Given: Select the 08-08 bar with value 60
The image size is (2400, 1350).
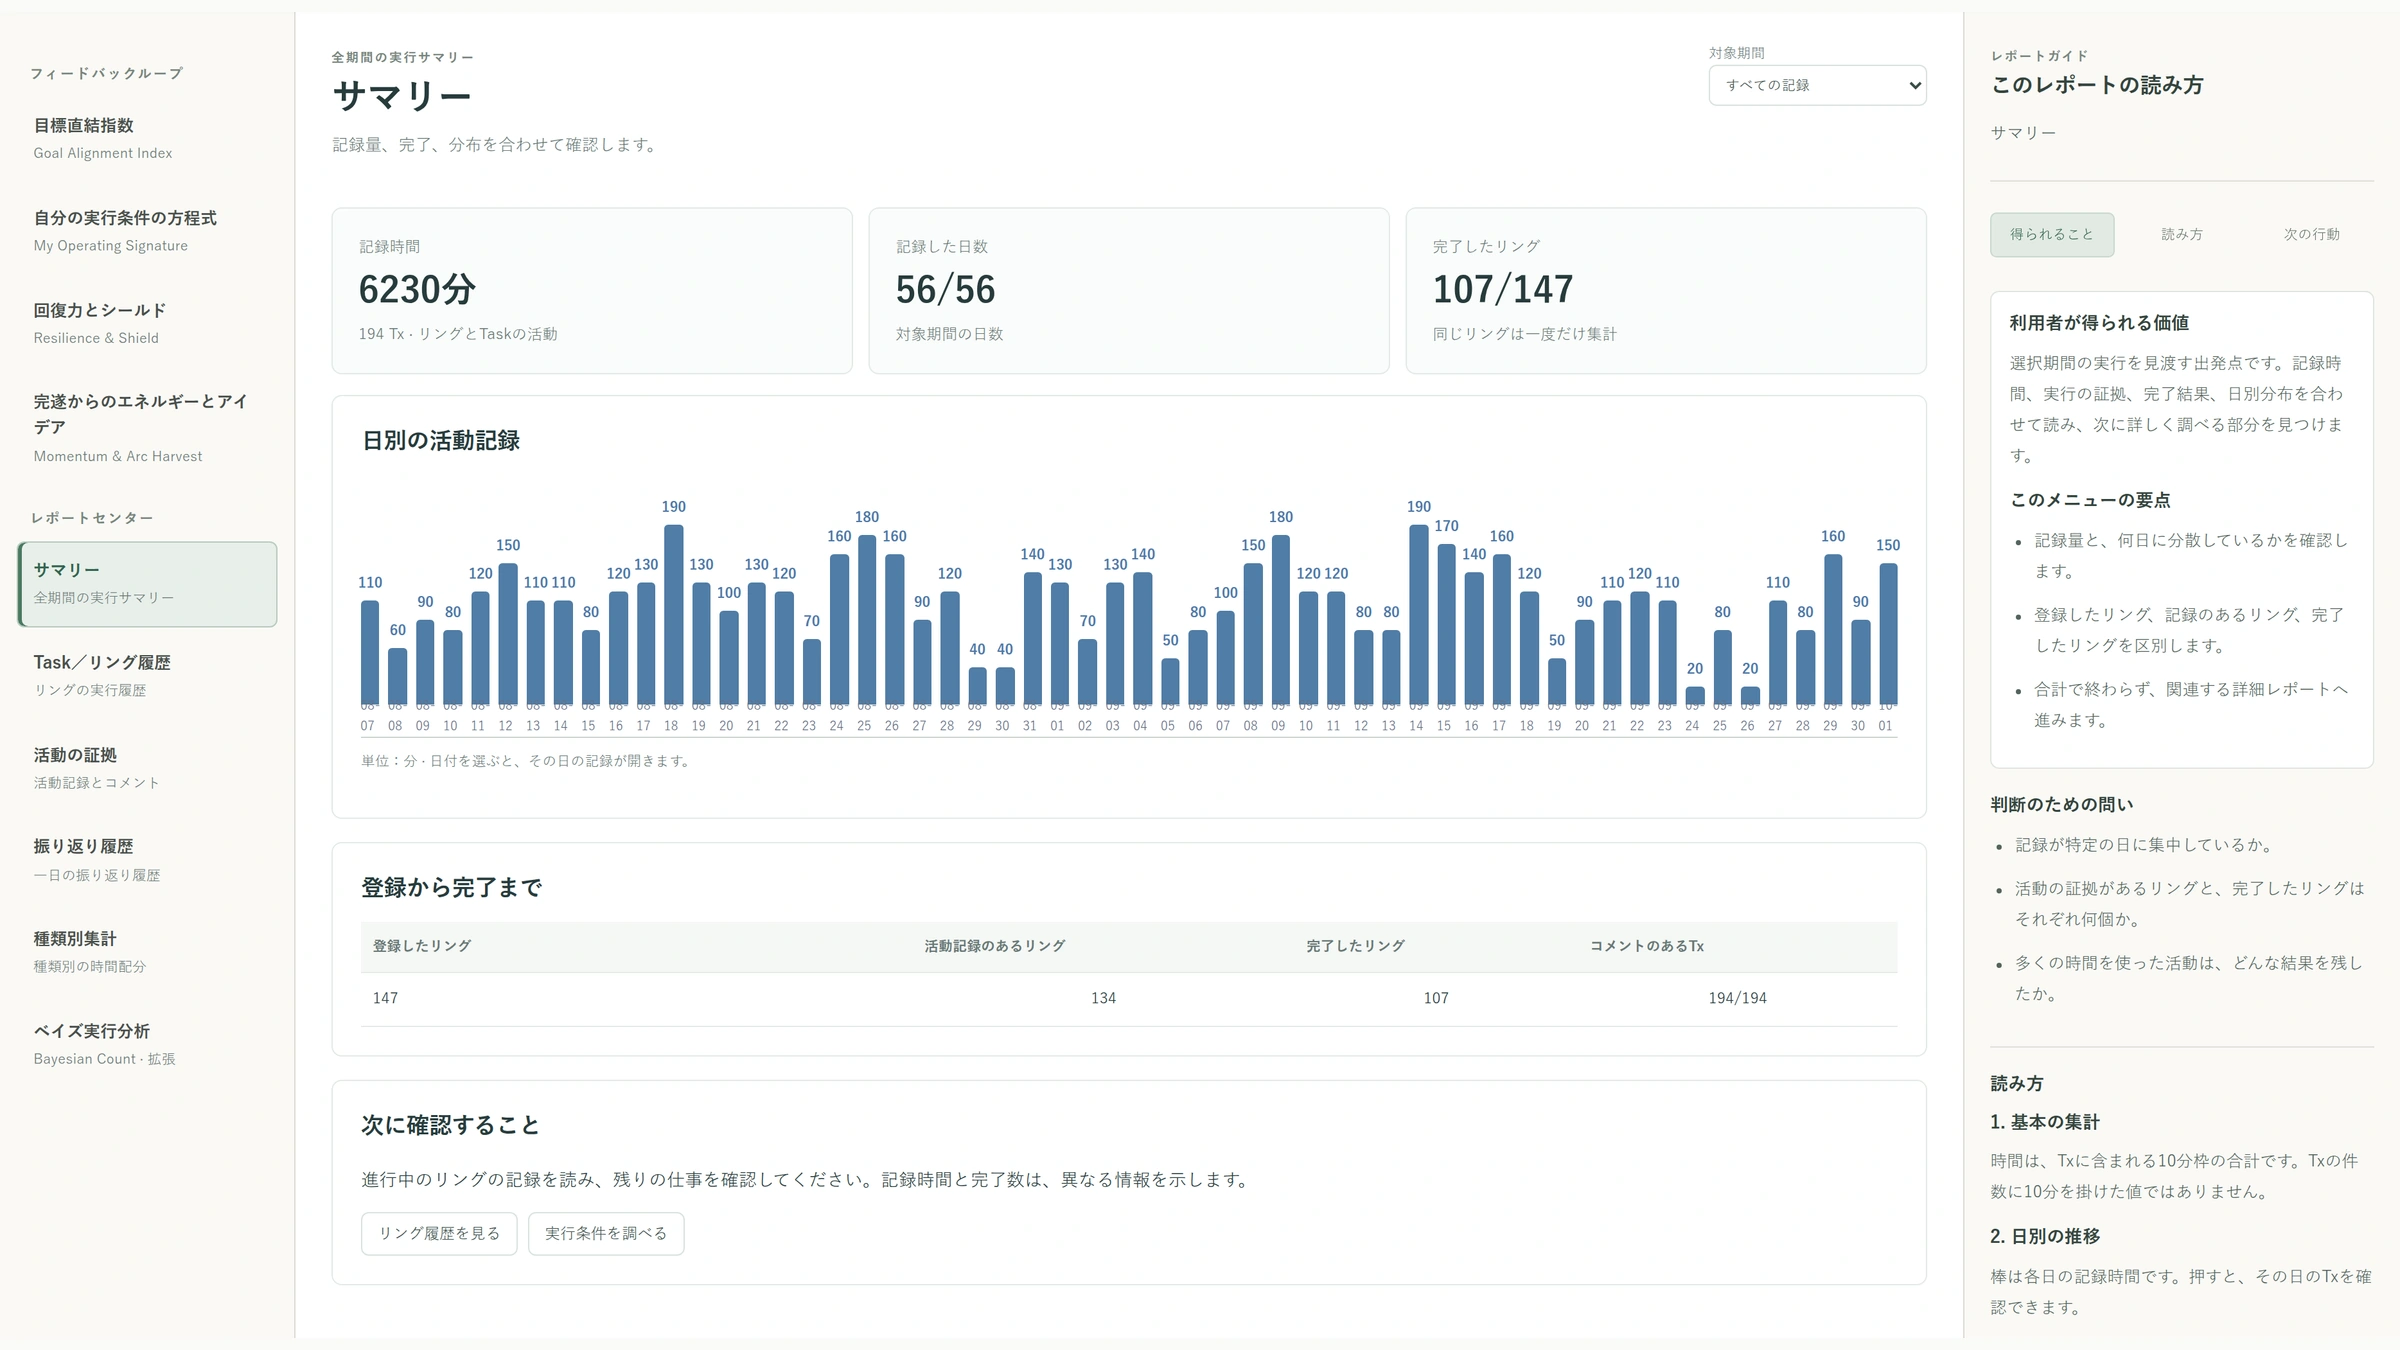Looking at the screenshot, I should (x=397, y=677).
